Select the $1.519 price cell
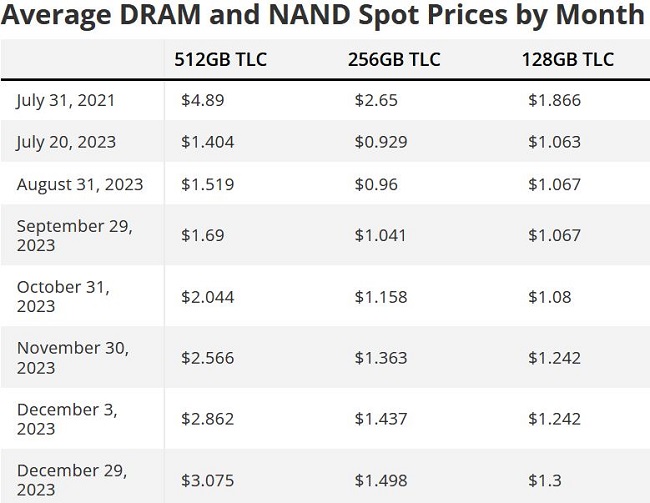 [207, 184]
